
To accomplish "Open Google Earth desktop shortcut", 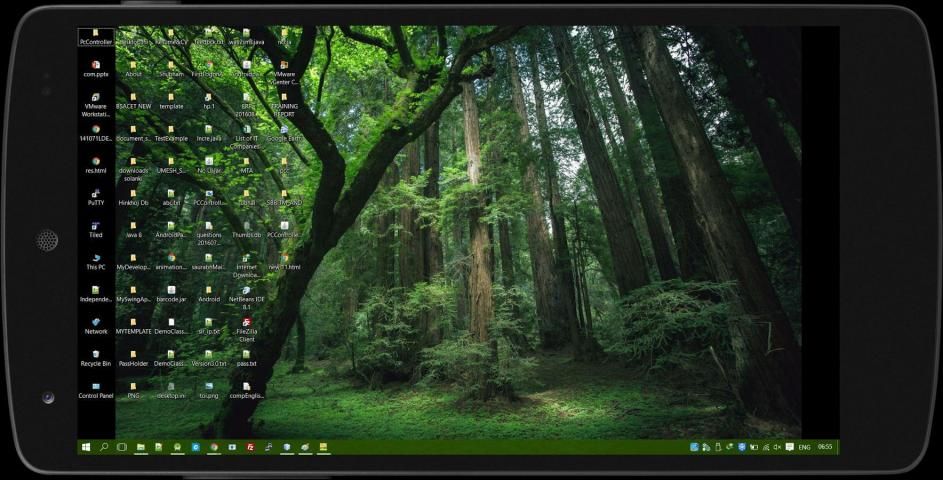I will pyautogui.click(x=284, y=130).
